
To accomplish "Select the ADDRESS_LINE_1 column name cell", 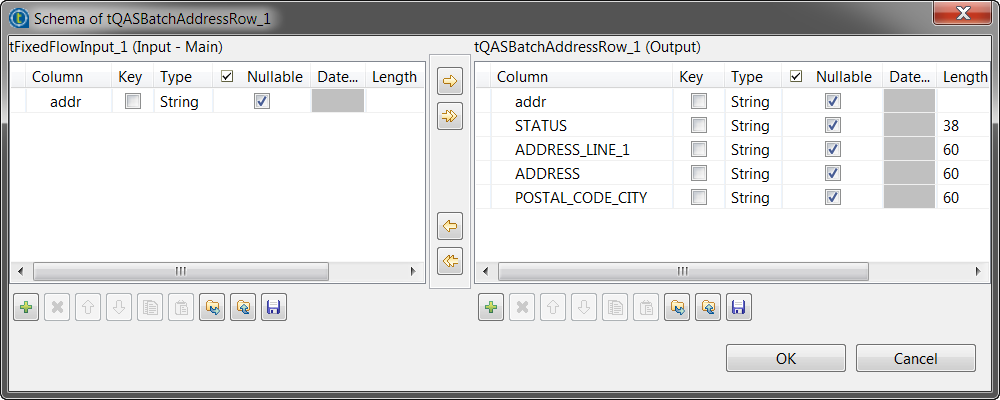I will click(582, 149).
